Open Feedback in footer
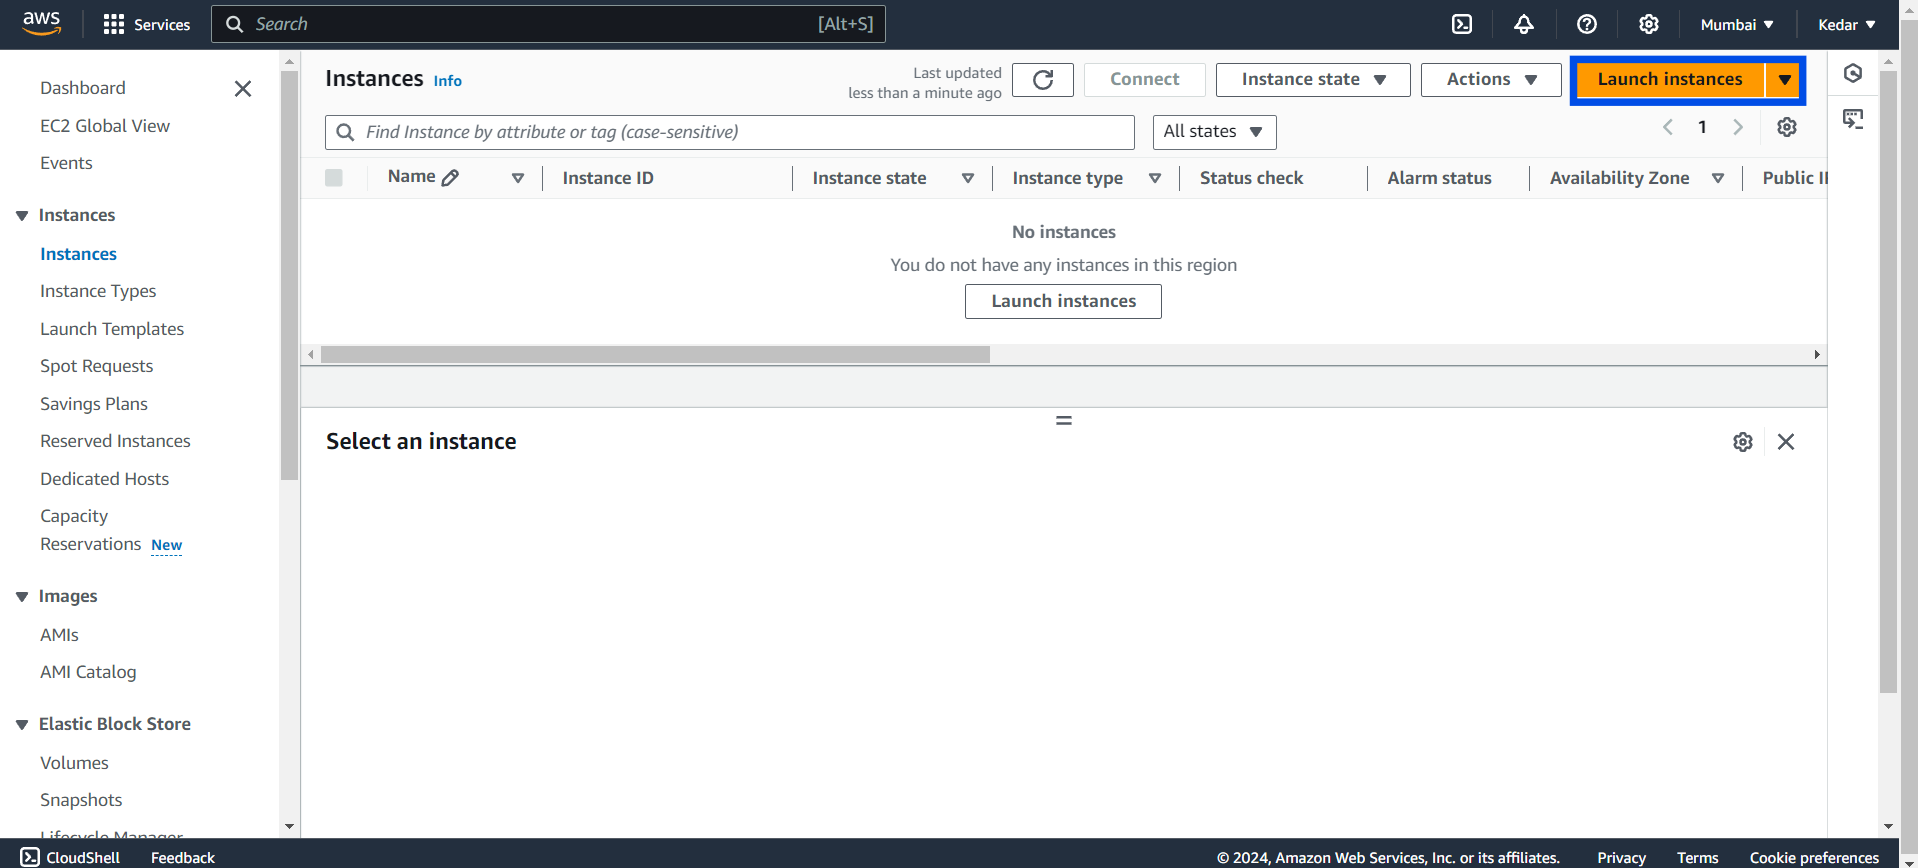This screenshot has width=1918, height=868. [183, 857]
